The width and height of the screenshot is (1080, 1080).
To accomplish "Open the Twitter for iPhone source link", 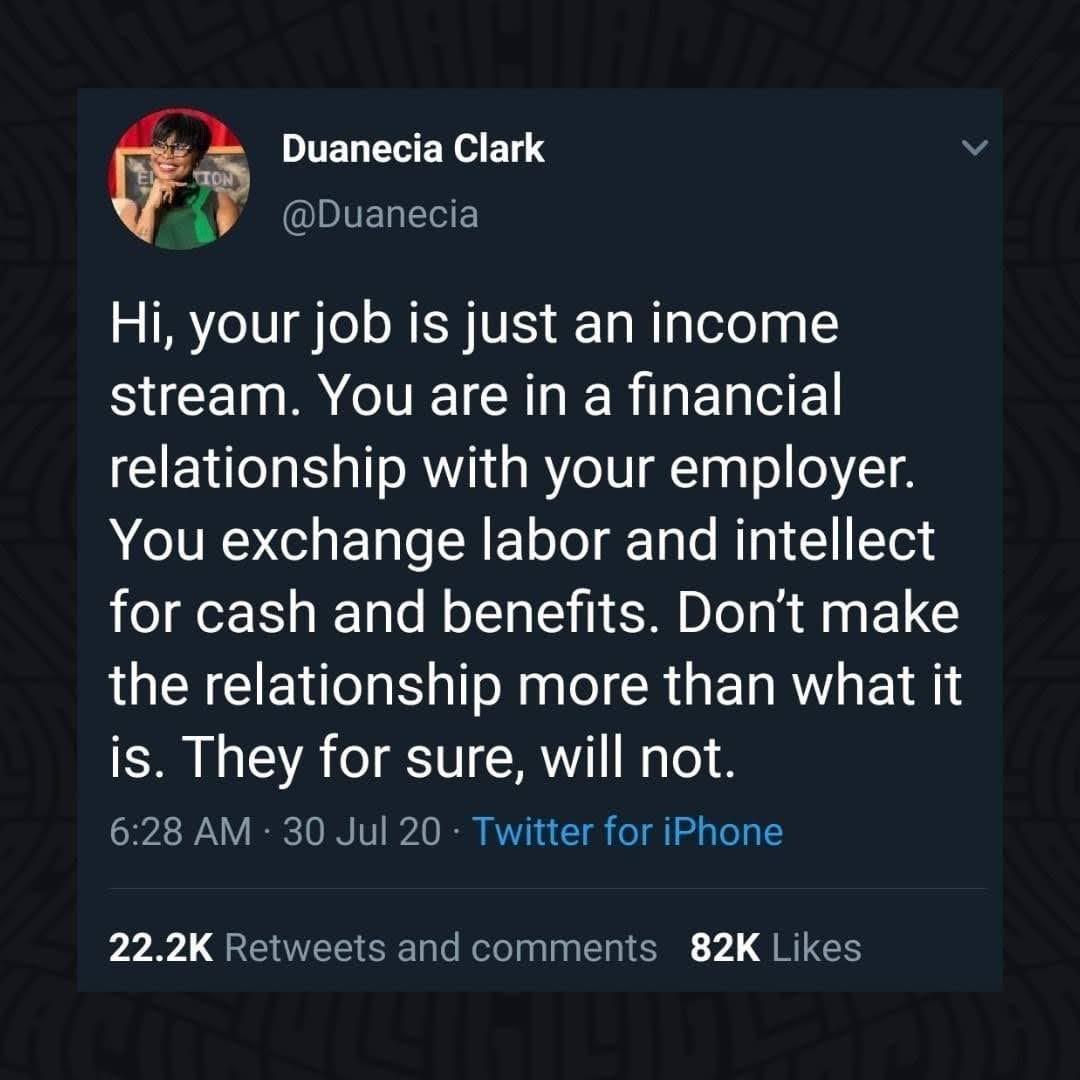I will click(x=627, y=832).
